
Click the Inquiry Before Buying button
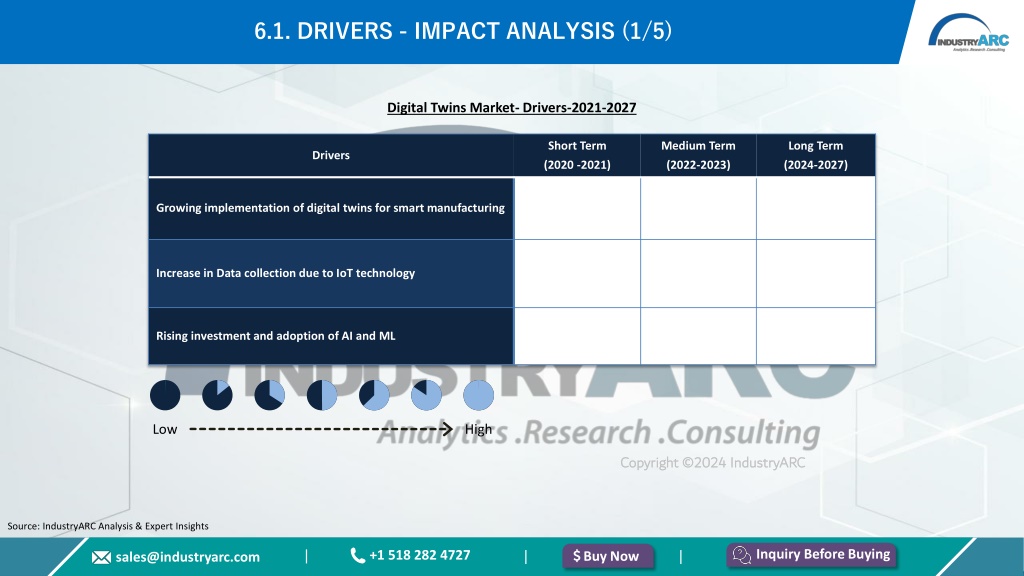click(x=812, y=555)
